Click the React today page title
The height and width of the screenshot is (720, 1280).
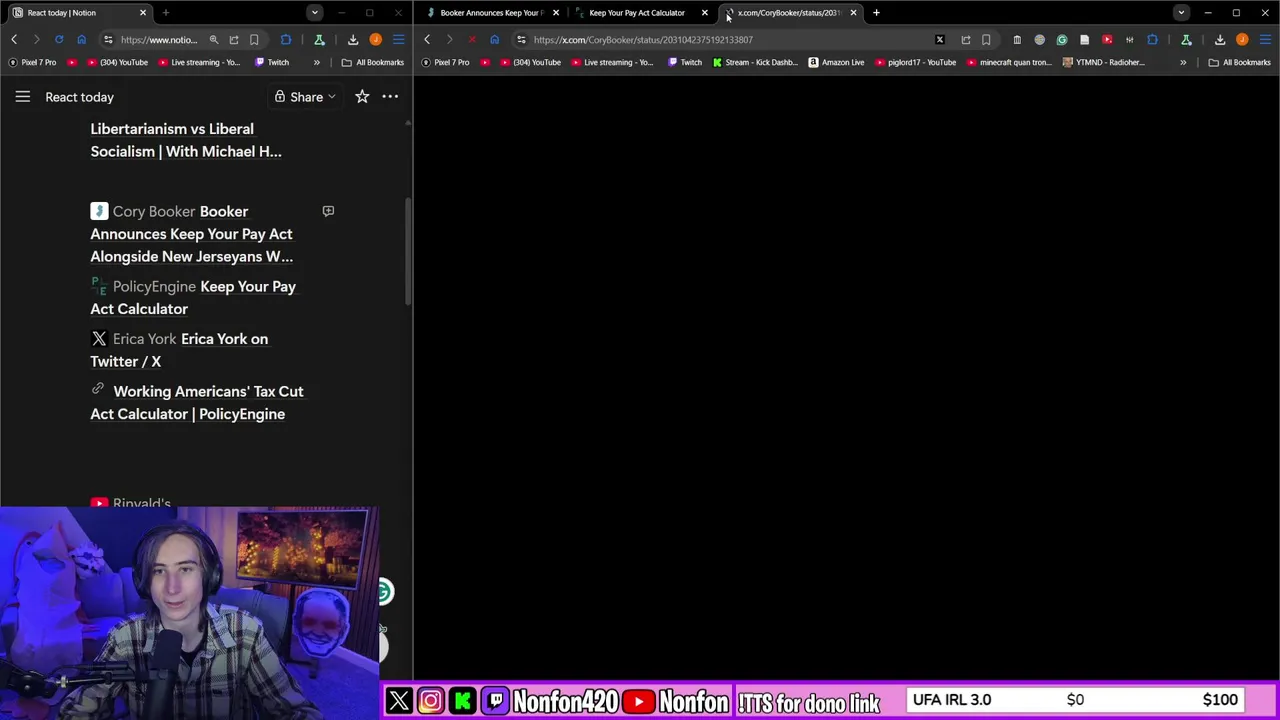(79, 97)
